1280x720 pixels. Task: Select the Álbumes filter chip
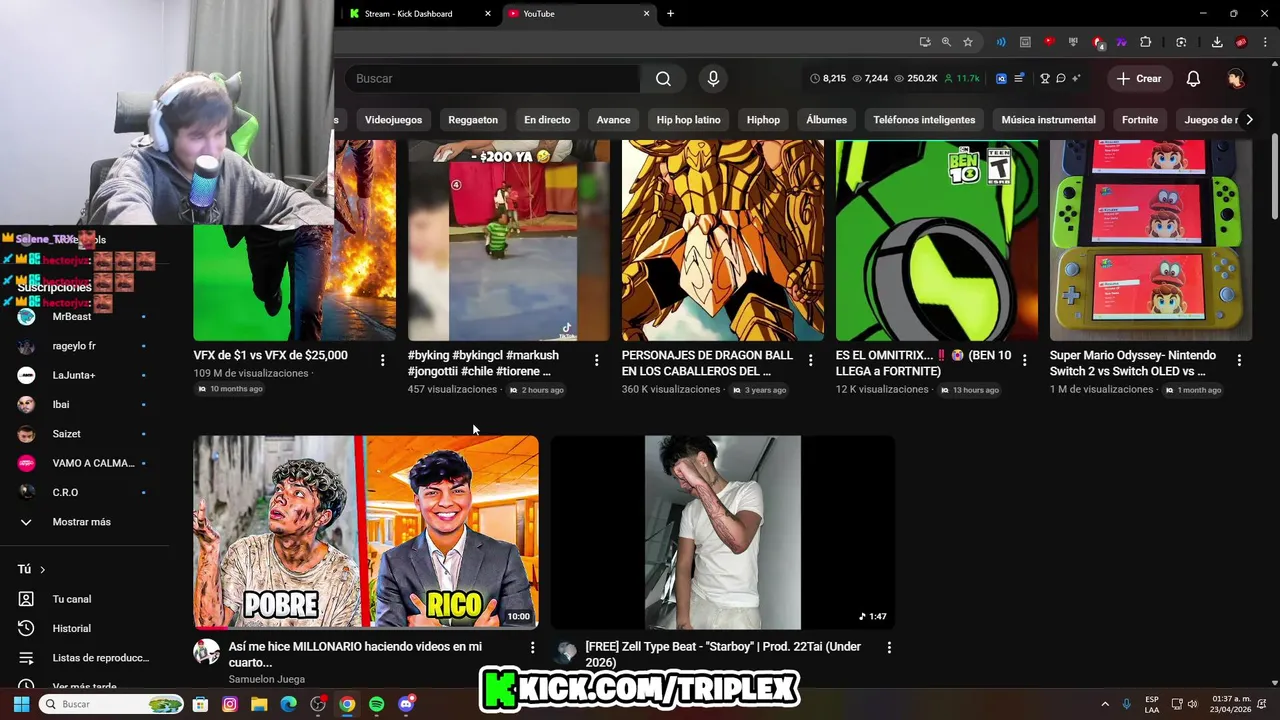pos(826,119)
